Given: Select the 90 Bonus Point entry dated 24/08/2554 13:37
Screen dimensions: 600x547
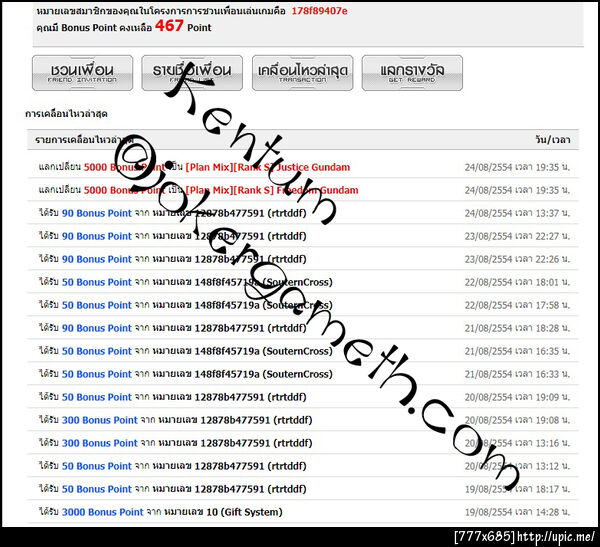Looking at the screenshot, I should tap(303, 213).
